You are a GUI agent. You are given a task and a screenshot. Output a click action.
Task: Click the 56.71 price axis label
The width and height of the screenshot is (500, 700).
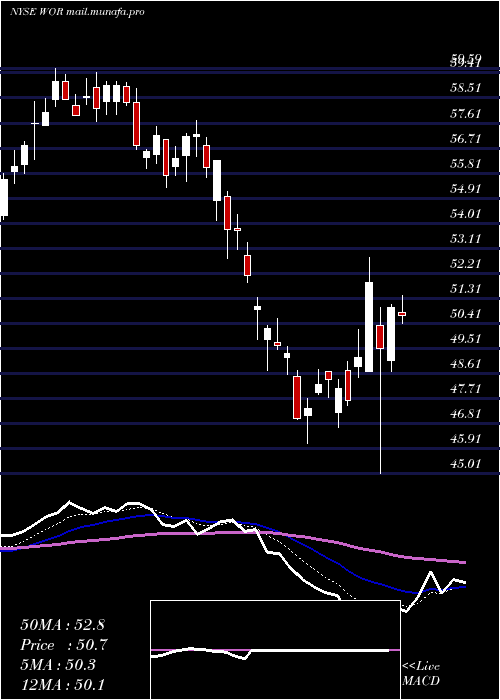(466, 138)
